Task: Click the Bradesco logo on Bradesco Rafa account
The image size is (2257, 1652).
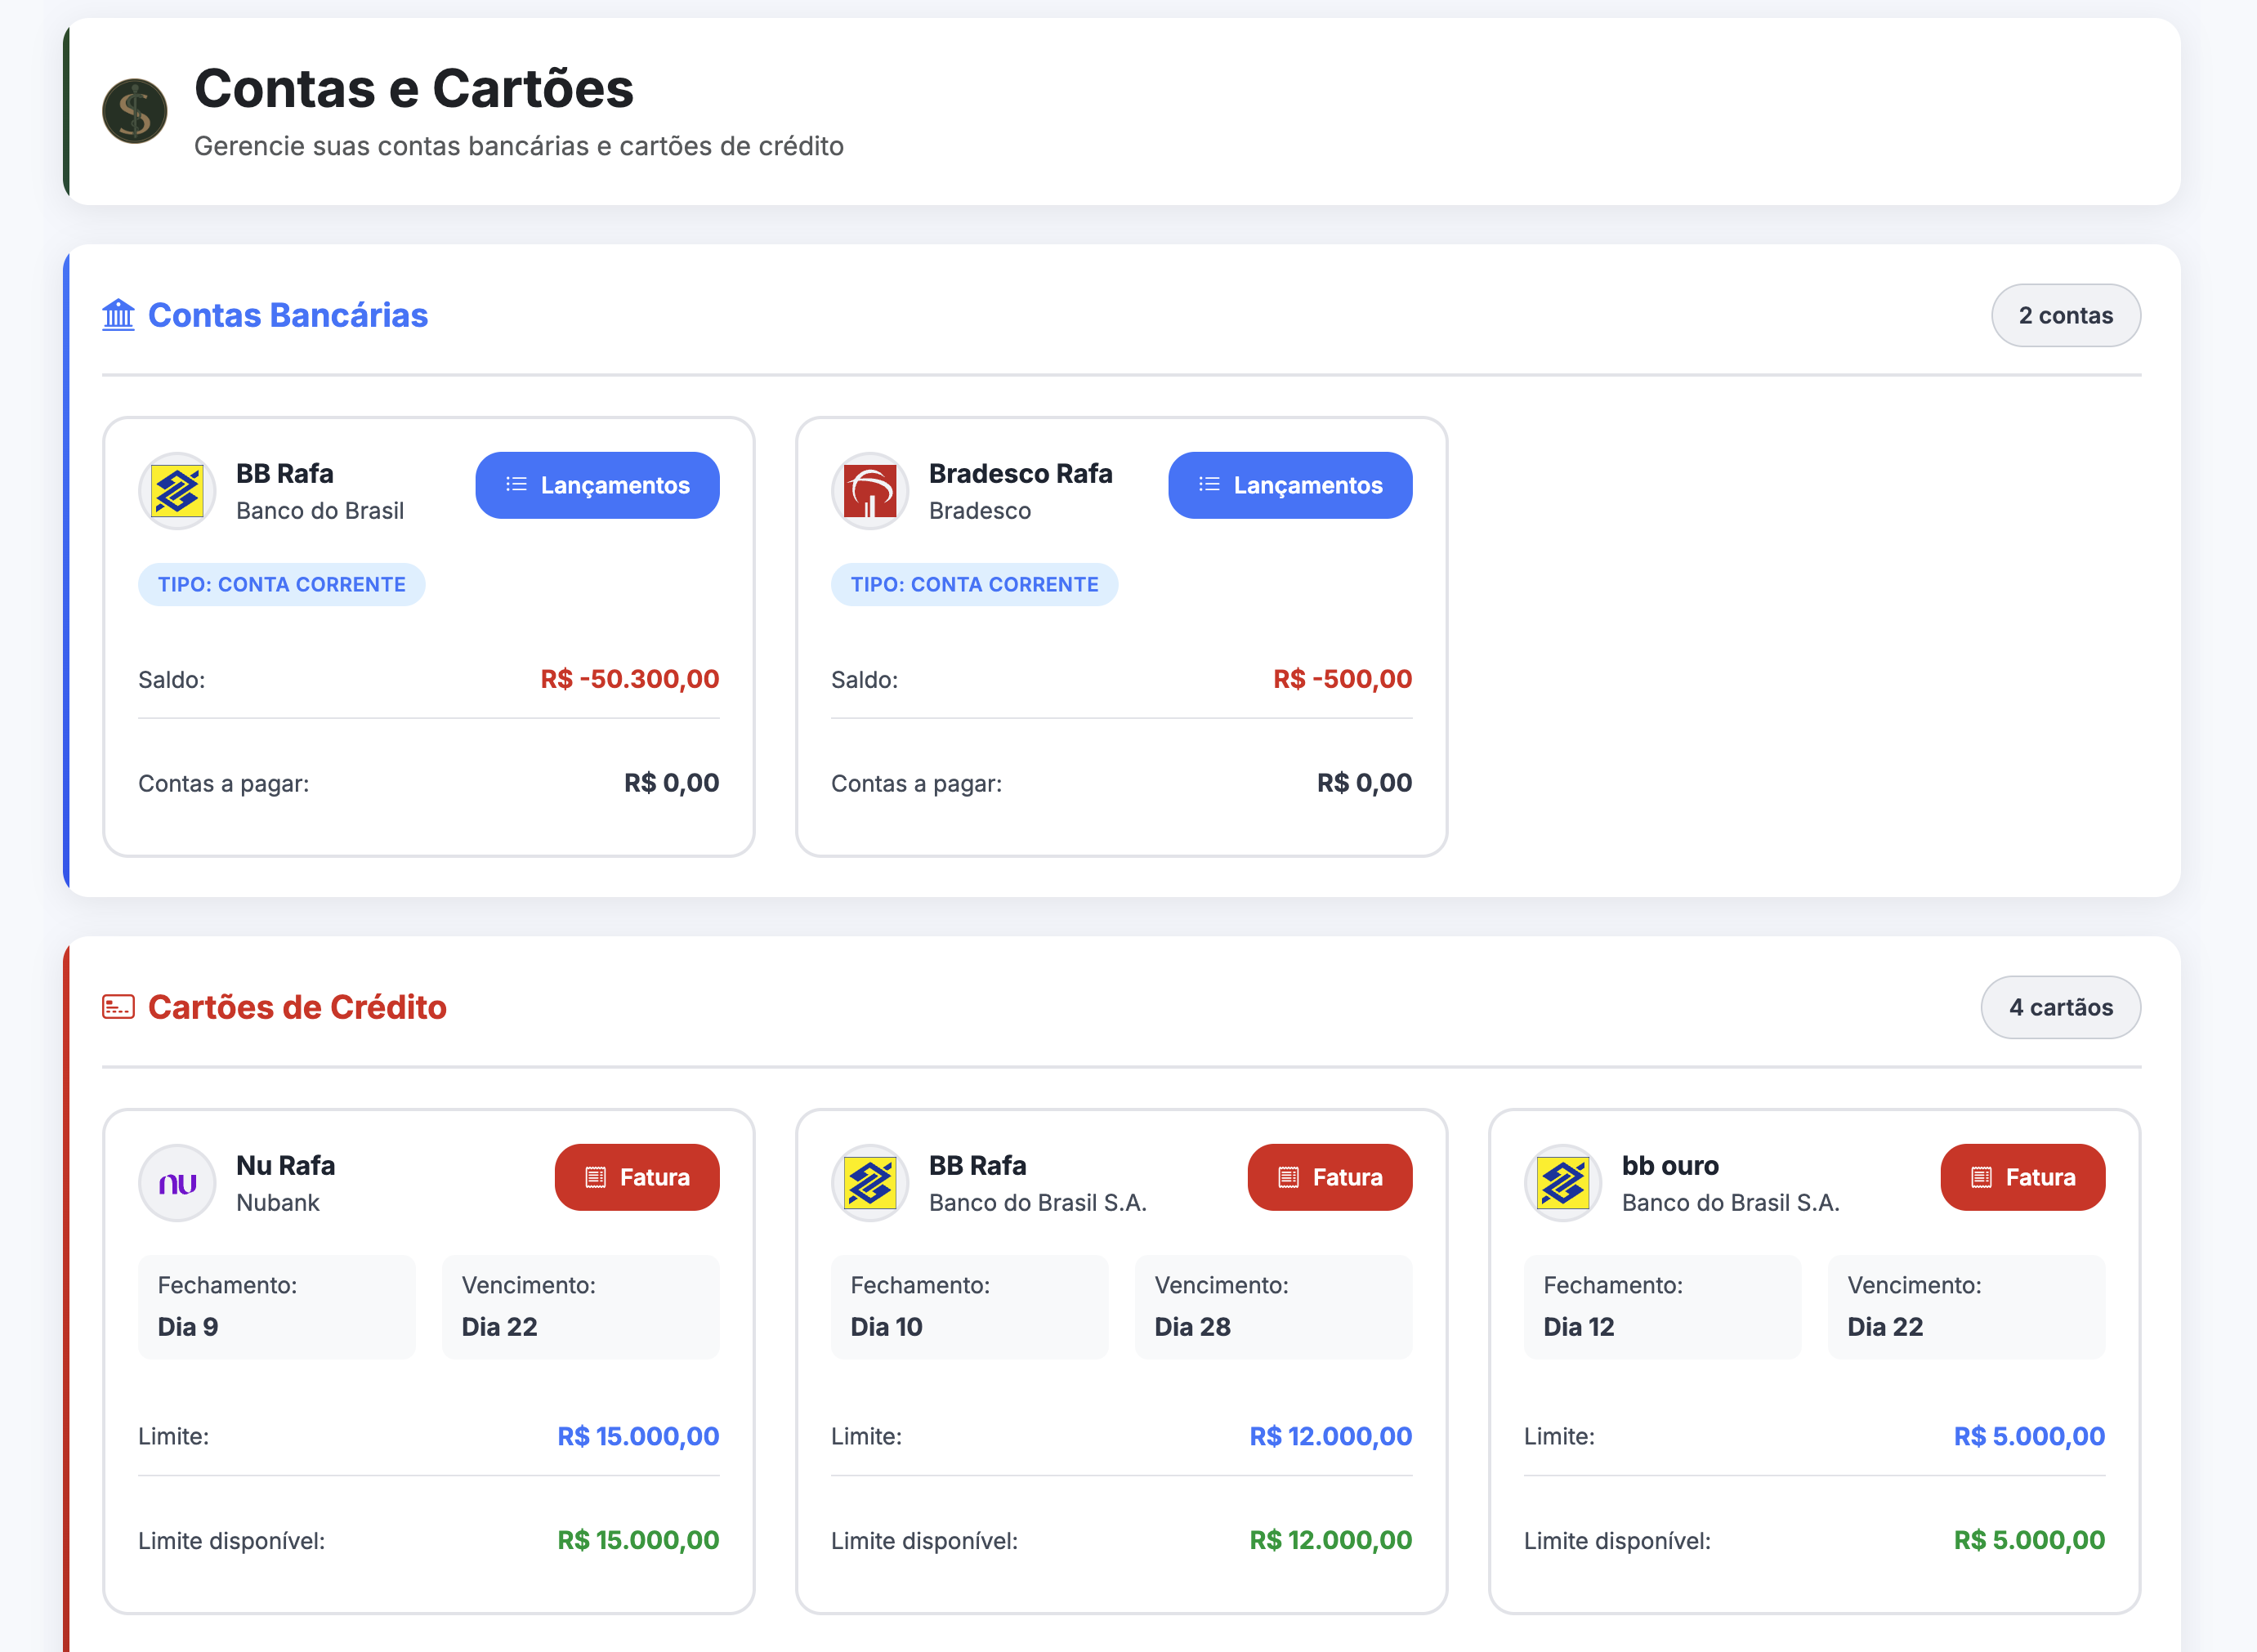Action: click(x=870, y=491)
